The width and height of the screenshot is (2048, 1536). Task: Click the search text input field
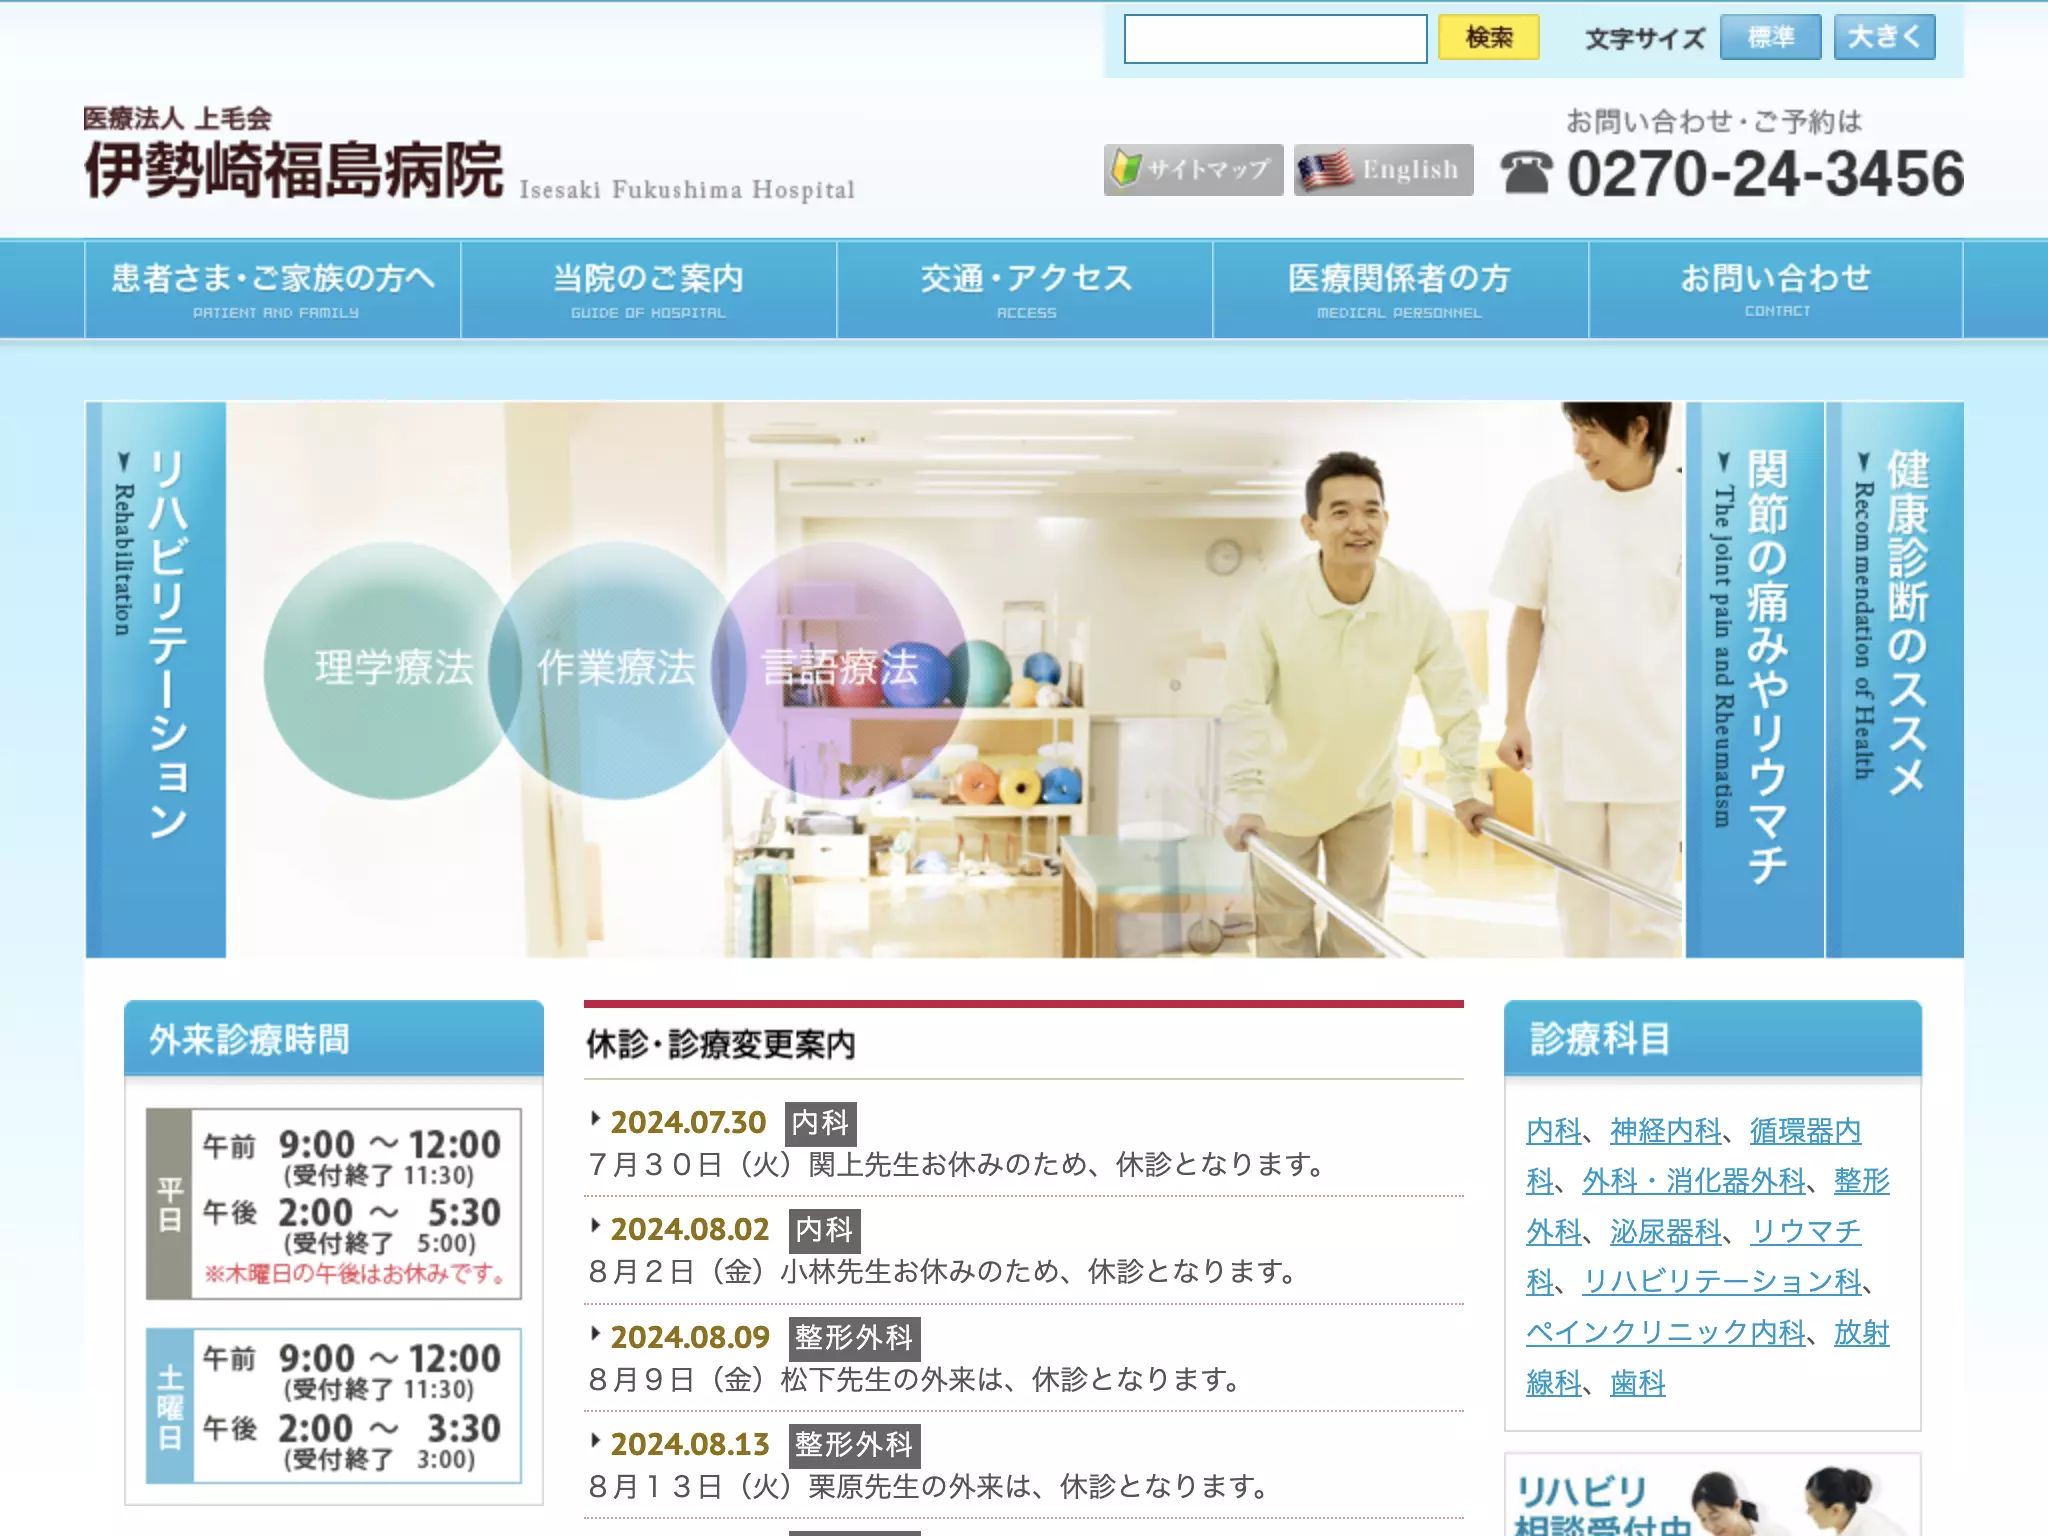click(1275, 39)
